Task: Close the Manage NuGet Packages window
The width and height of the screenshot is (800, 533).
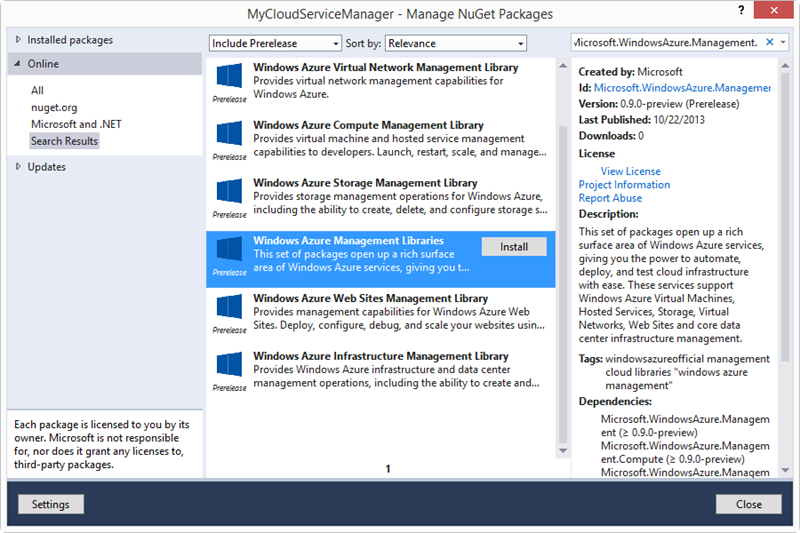Action: [x=773, y=10]
